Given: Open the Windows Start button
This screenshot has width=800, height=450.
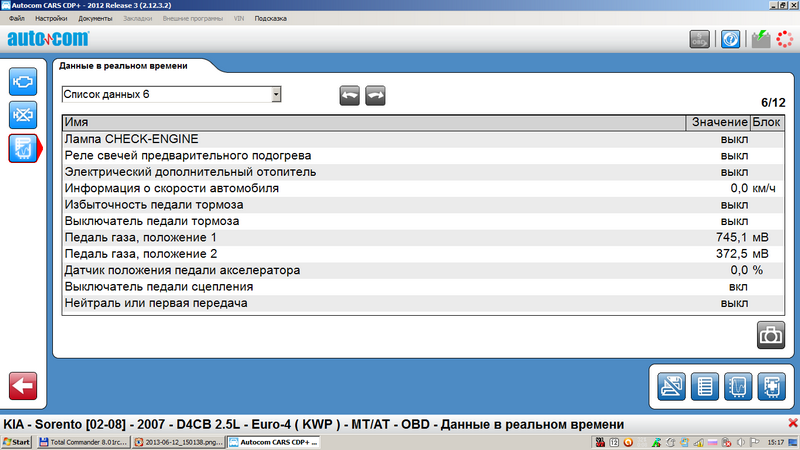Looking at the screenshot, I should point(16,442).
